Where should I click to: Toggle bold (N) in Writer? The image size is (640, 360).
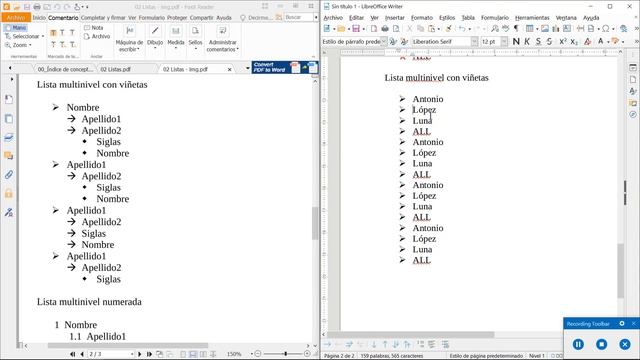(516, 41)
